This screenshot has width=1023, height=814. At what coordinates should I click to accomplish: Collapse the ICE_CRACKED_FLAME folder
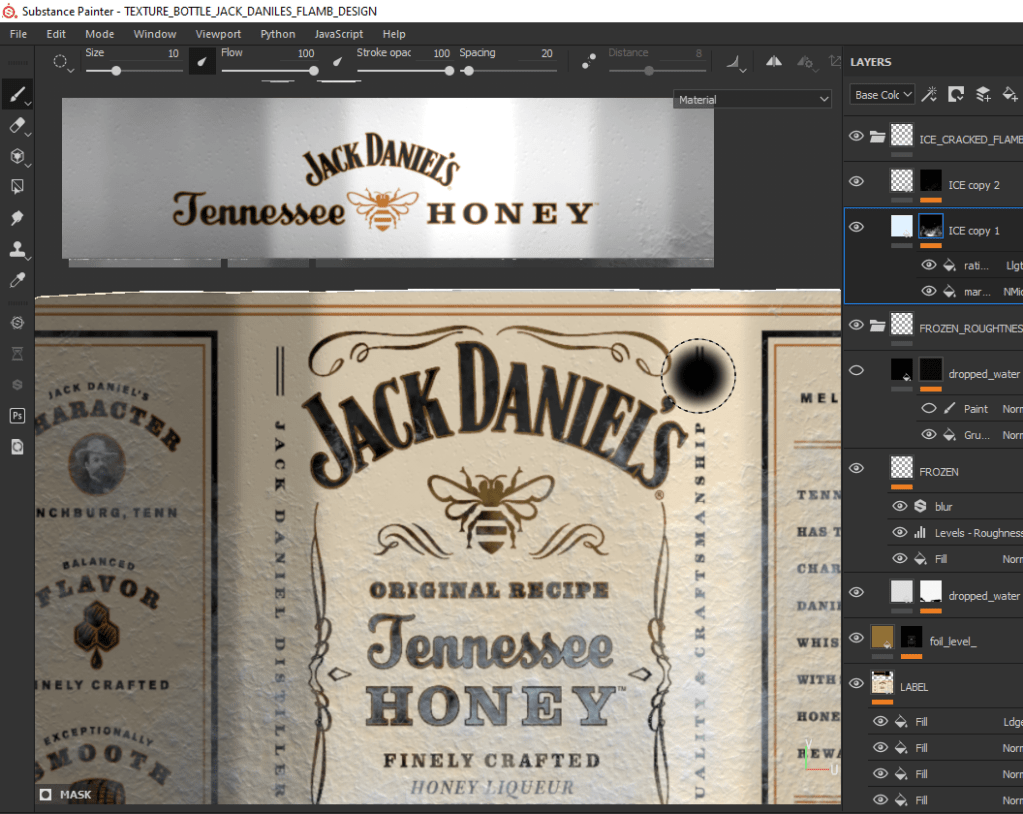(x=877, y=137)
